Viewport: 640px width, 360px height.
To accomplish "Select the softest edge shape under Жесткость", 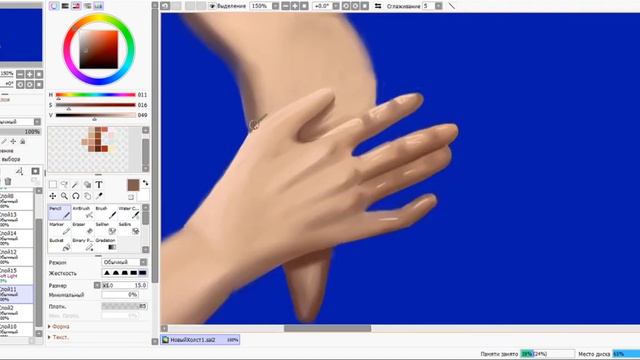I will (x=107, y=273).
